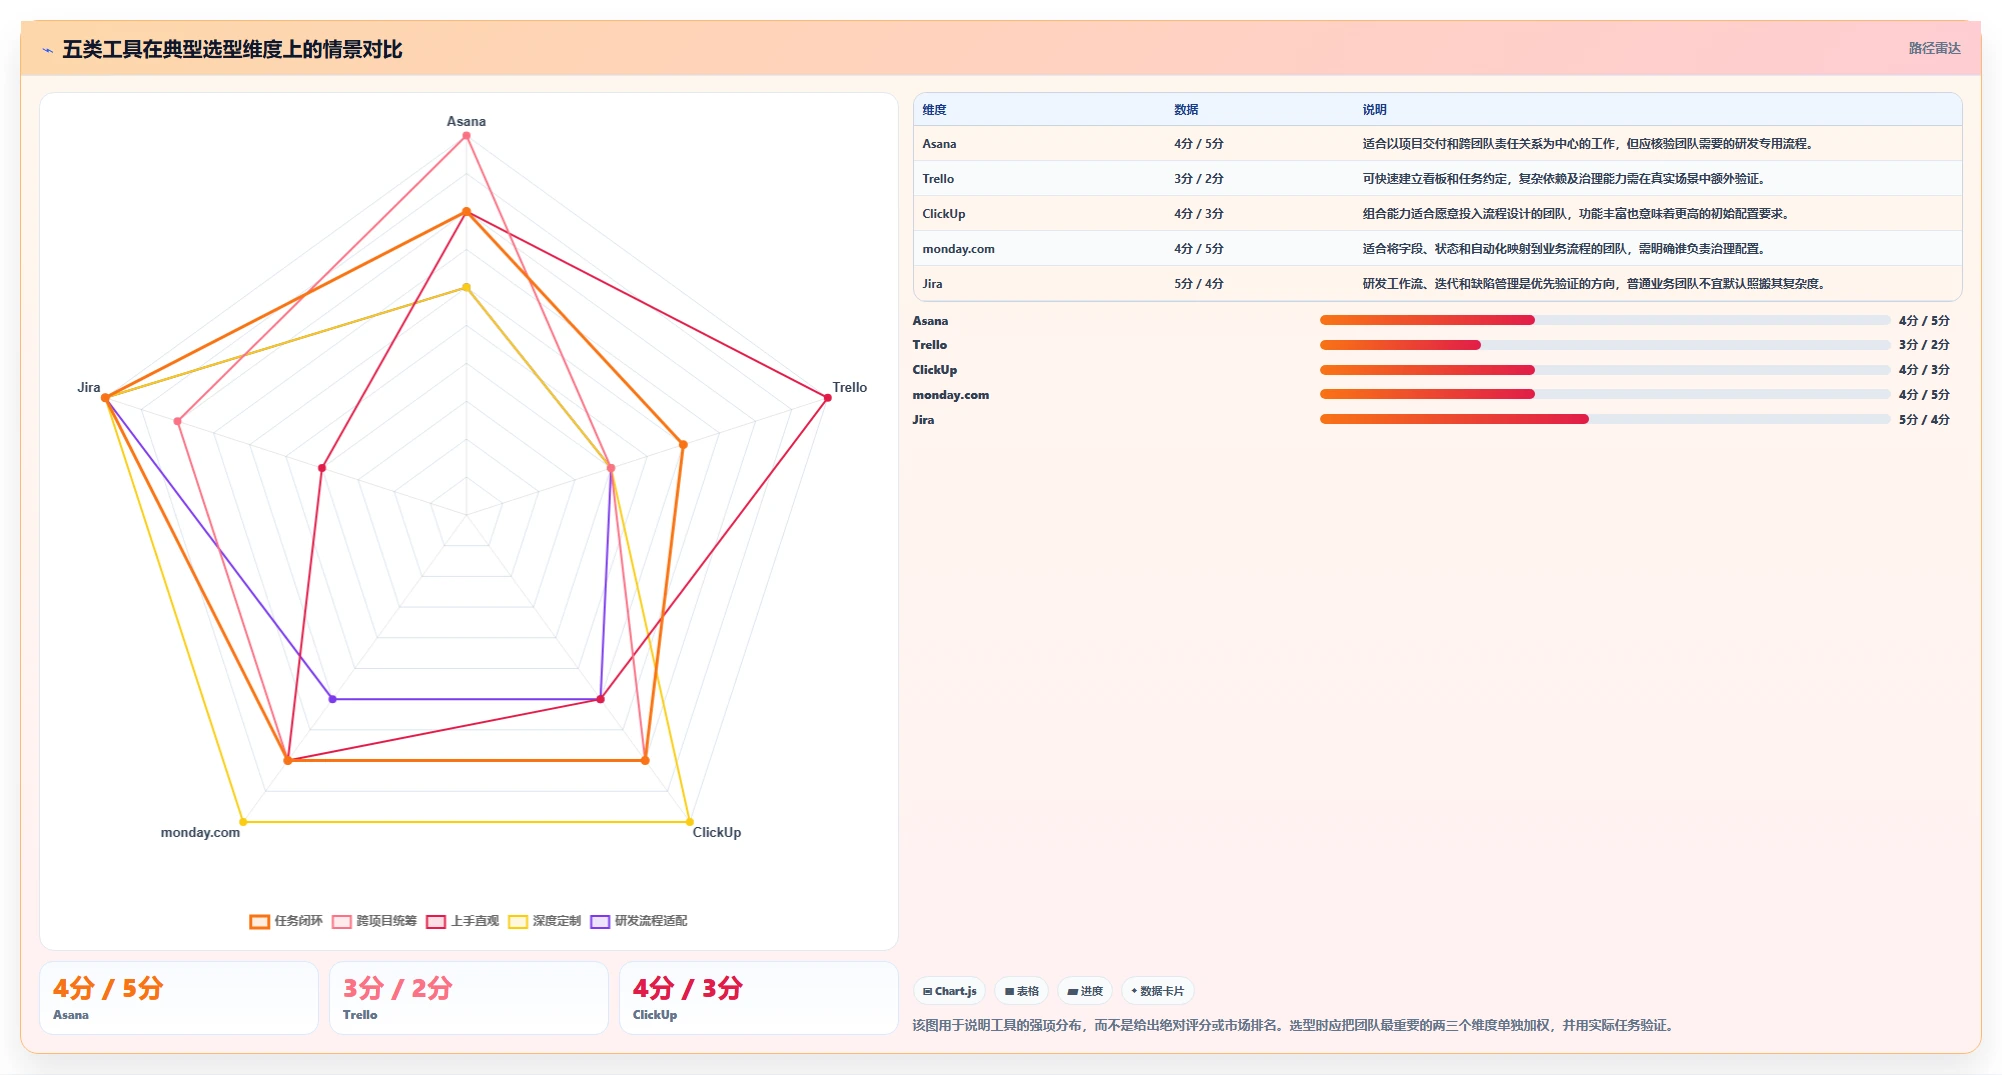Click the 5分 / 4分 value beside Jira's progress bar
The height and width of the screenshot is (1075, 2002).
click(x=1924, y=420)
